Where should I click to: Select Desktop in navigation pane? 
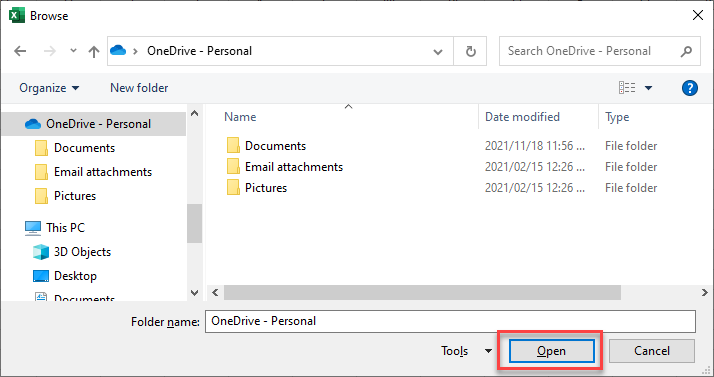[65, 276]
